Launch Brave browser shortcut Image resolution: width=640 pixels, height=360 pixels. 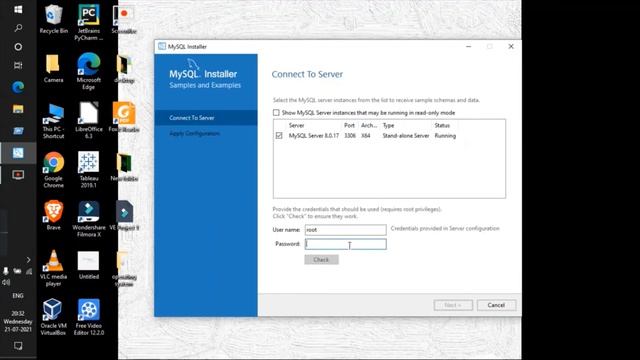[53, 216]
